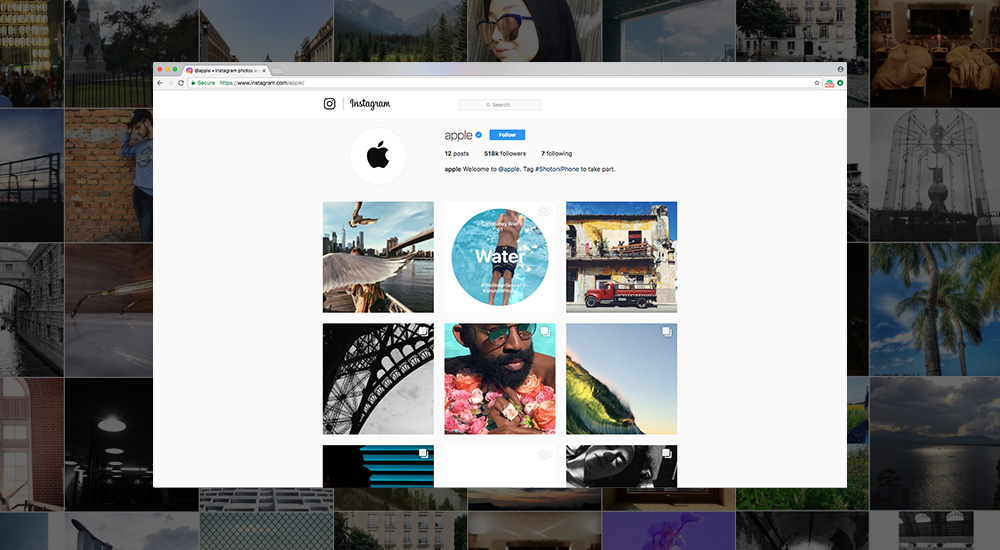Click the Instagram camera logo icon

(329, 103)
